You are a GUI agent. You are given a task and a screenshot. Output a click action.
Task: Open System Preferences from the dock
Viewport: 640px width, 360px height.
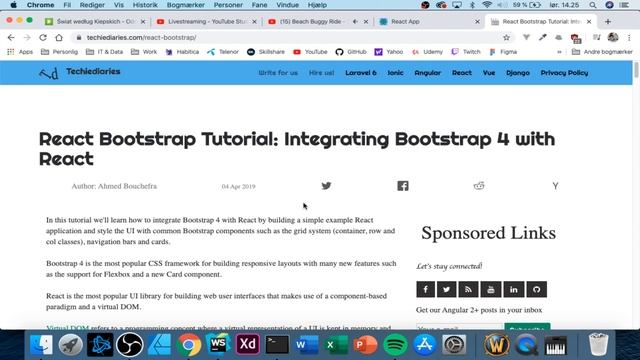pos(454,345)
